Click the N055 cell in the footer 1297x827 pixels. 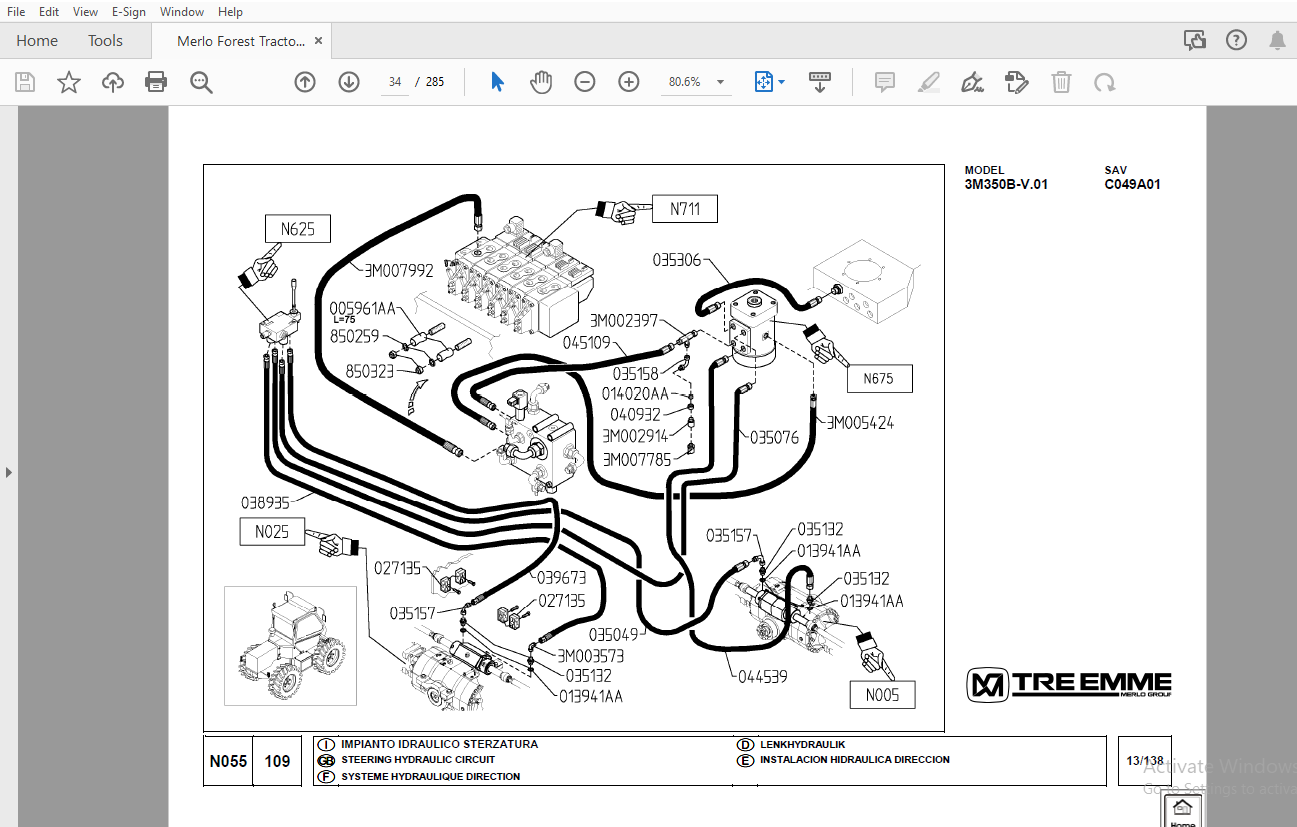click(x=228, y=761)
